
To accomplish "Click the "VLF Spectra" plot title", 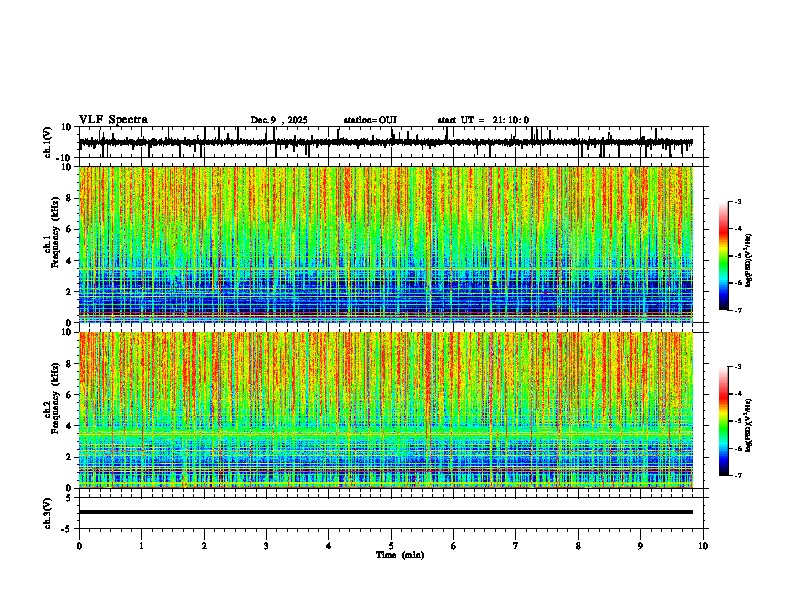I will pos(113,120).
